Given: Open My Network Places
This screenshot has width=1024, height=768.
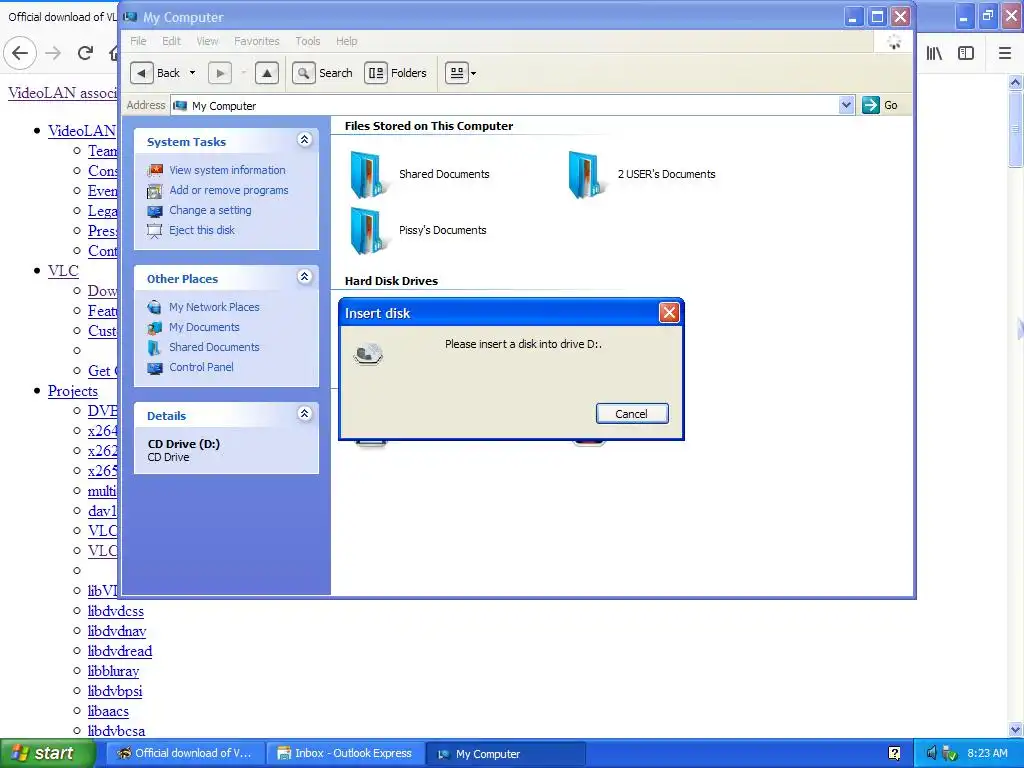Looking at the screenshot, I should click(x=214, y=307).
